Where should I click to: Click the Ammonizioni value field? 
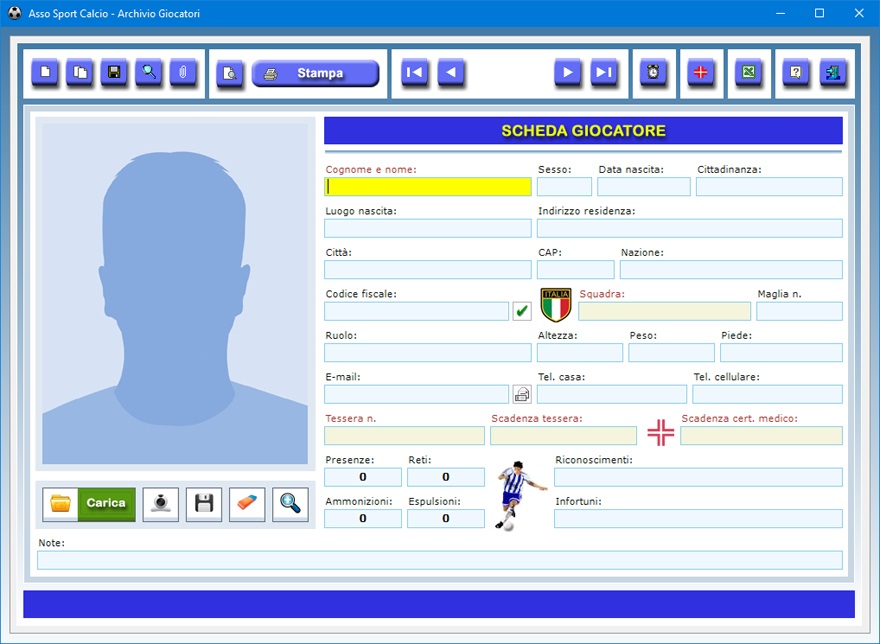pyautogui.click(x=363, y=519)
